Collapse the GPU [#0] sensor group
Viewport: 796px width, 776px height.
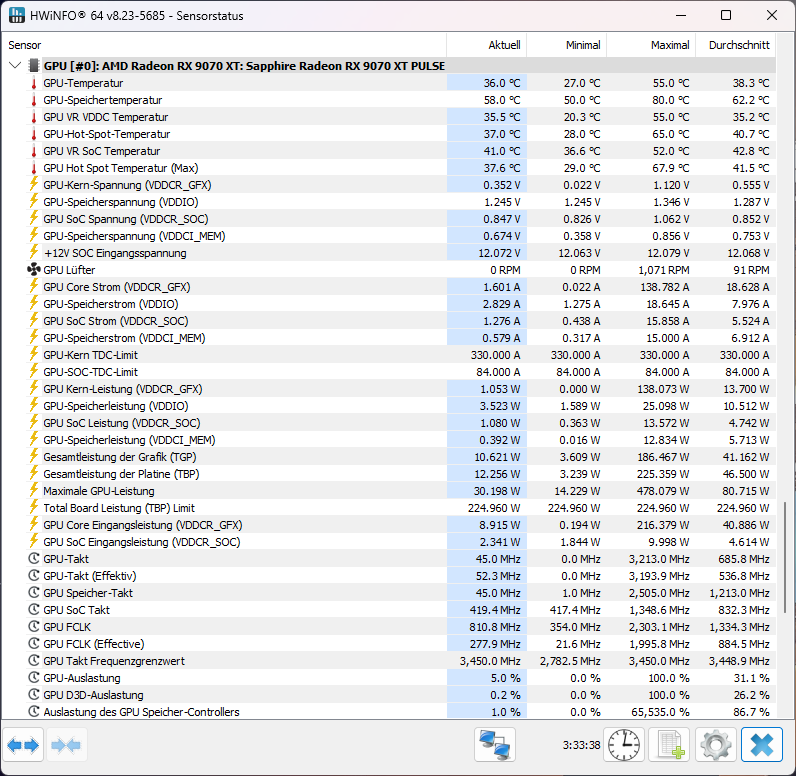(x=15, y=65)
